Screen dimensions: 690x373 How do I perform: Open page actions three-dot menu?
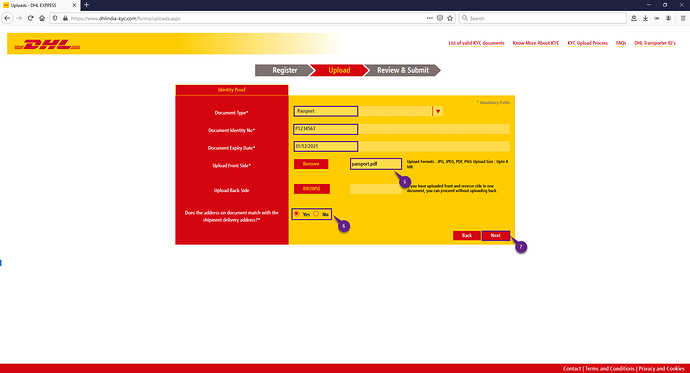429,18
